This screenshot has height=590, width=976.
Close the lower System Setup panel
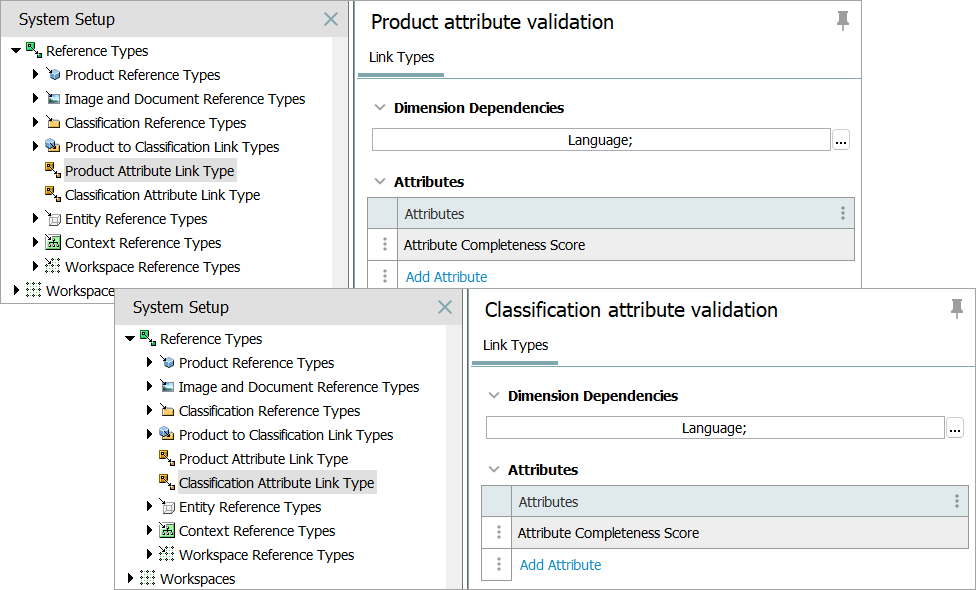444,307
